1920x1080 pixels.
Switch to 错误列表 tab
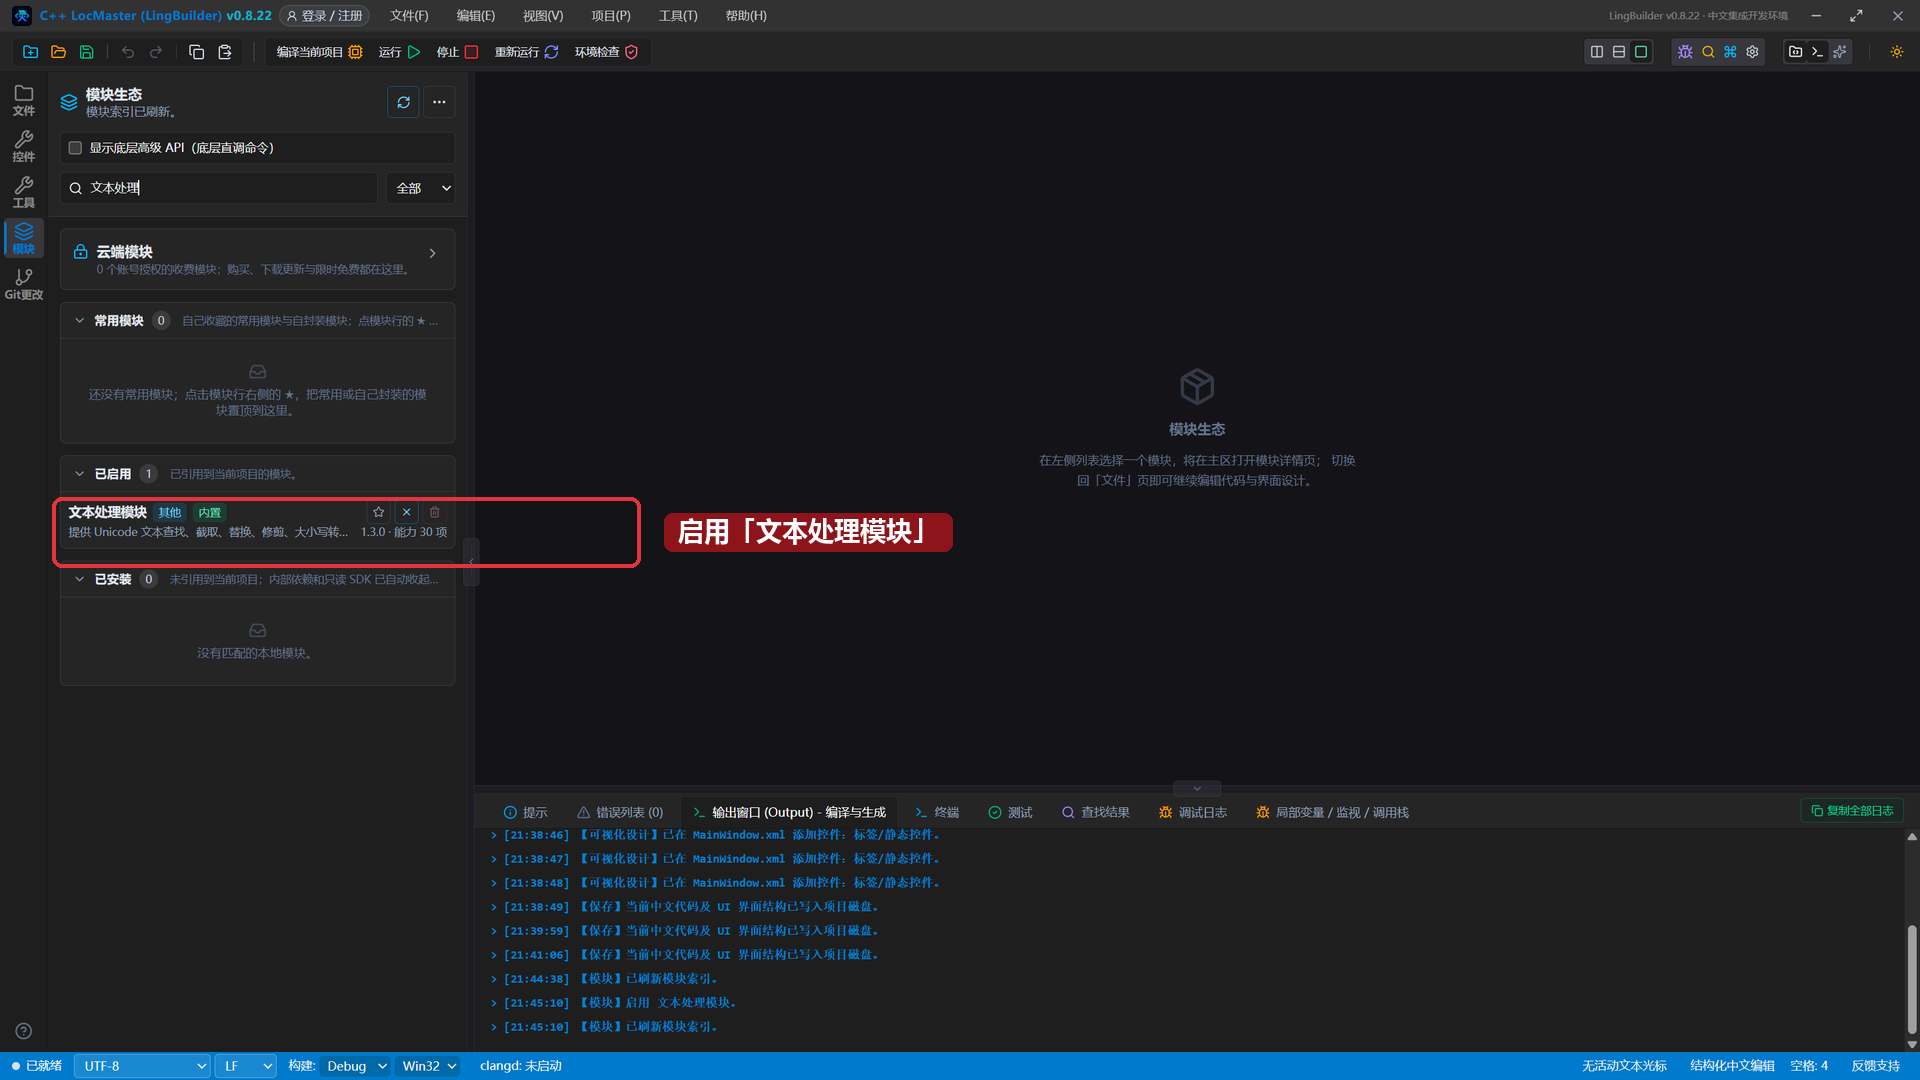[620, 813]
